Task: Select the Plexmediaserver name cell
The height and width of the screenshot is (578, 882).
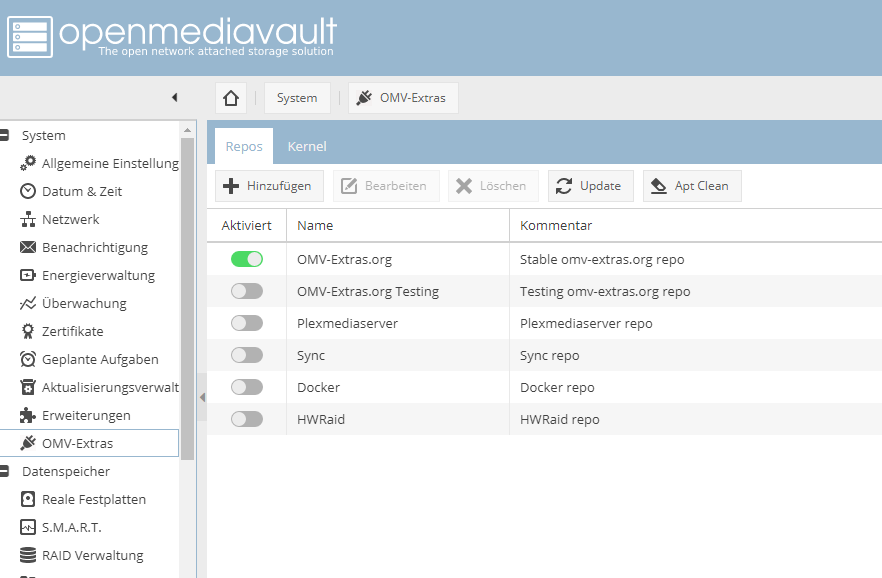Action: tap(398, 323)
